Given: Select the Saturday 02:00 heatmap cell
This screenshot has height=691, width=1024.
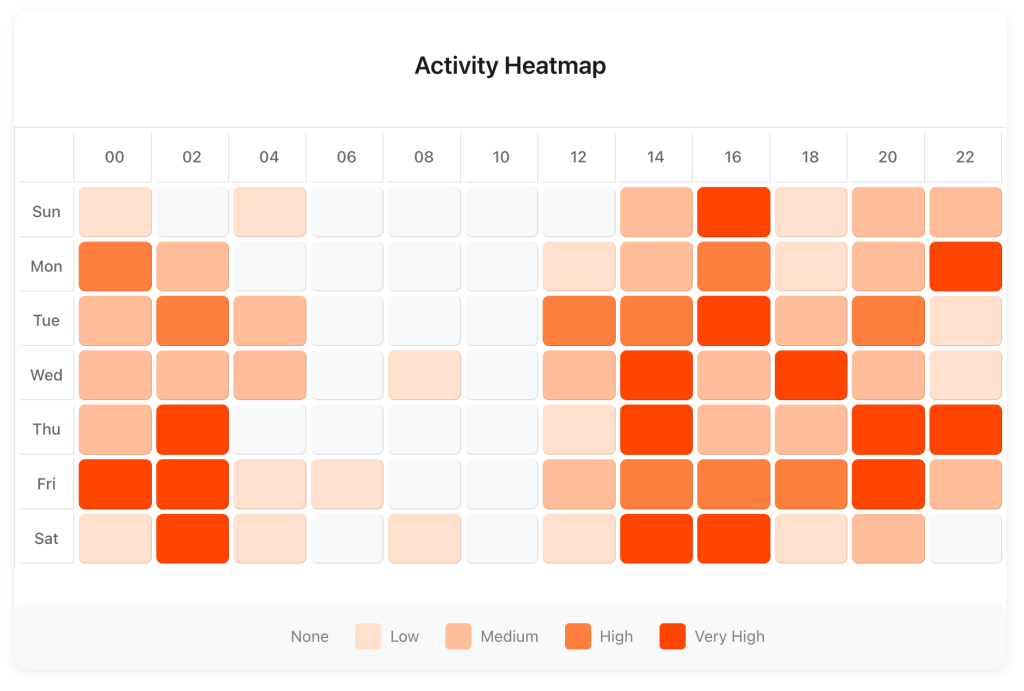Looking at the screenshot, I should (x=192, y=539).
